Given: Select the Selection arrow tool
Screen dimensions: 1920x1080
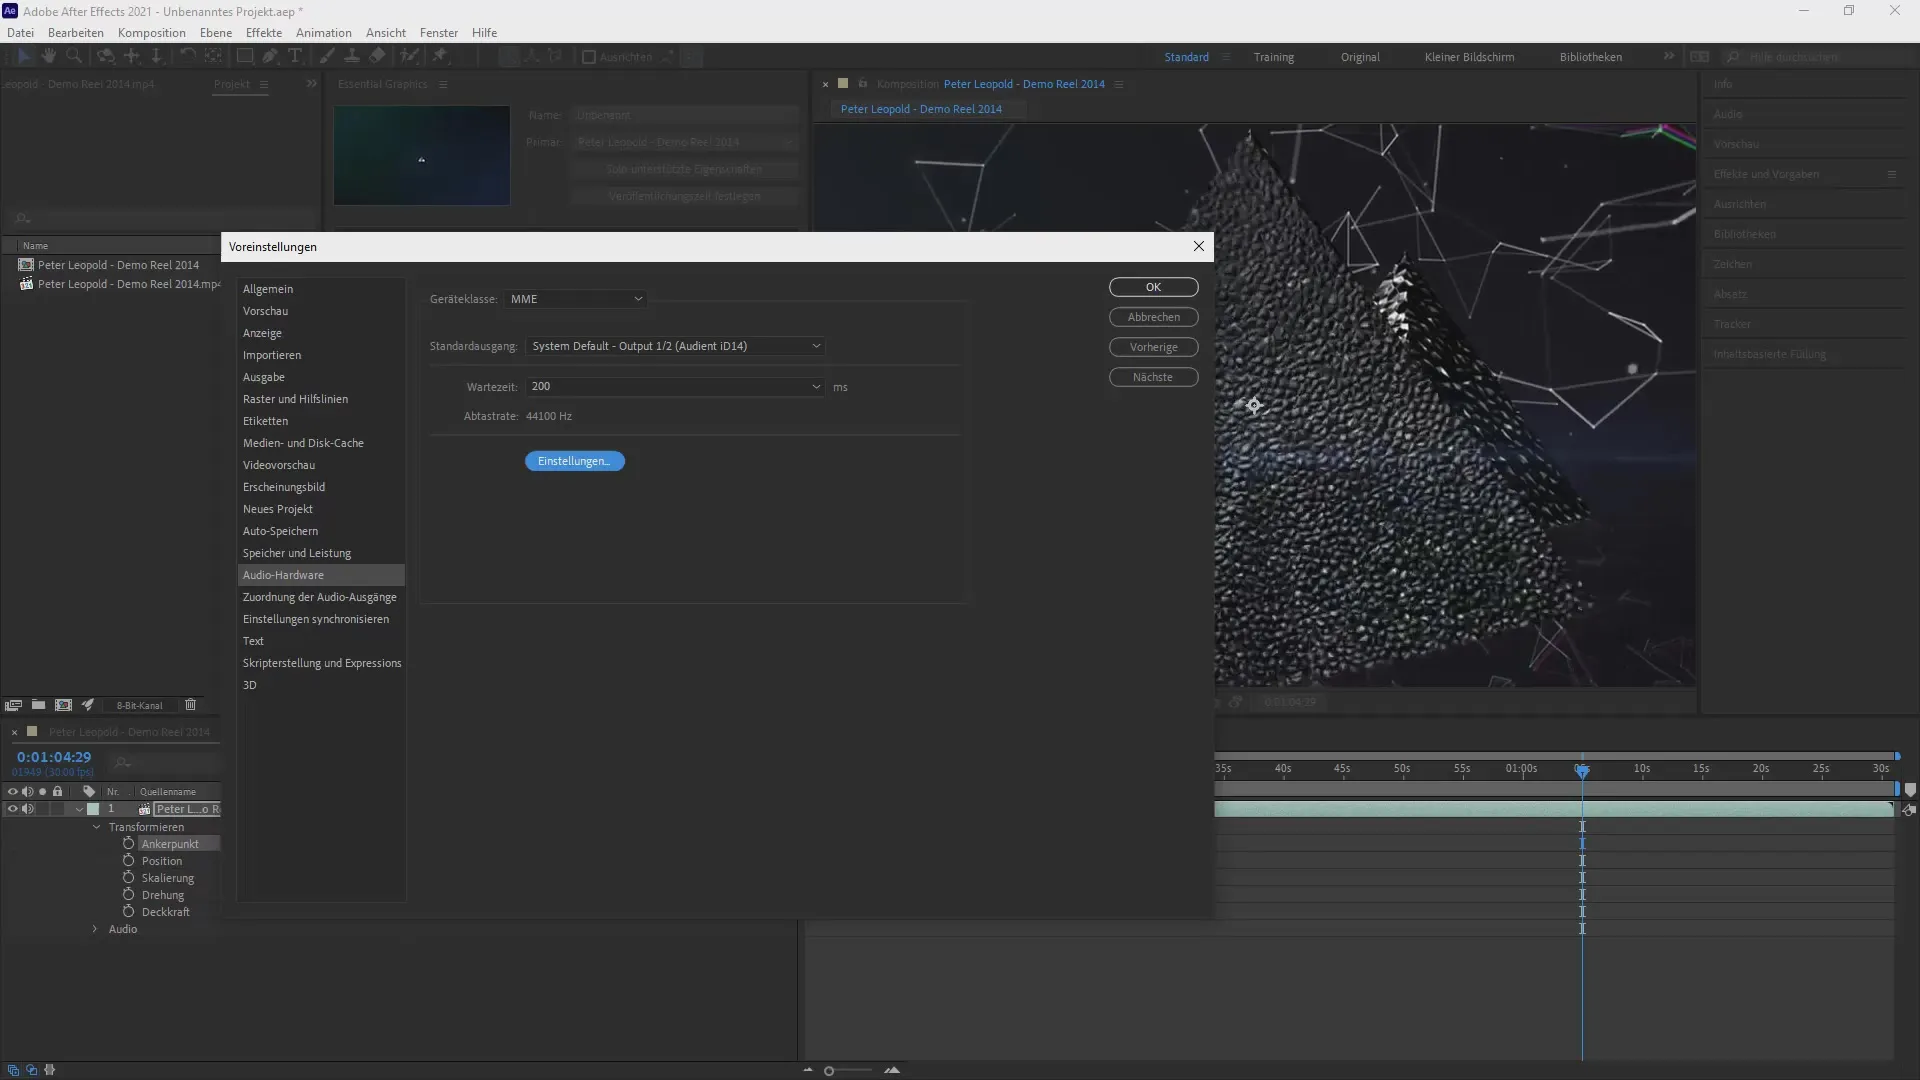Looking at the screenshot, I should point(24,57).
